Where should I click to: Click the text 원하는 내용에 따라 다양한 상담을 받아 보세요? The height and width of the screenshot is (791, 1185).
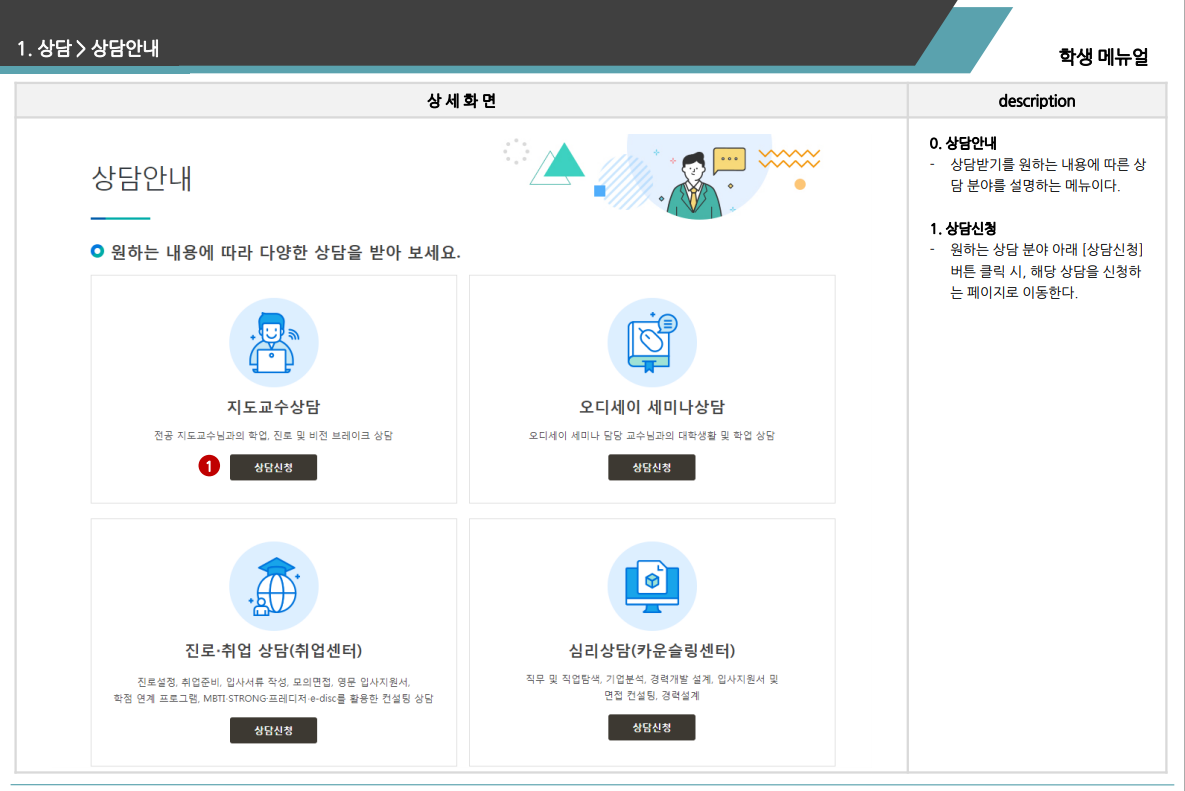(286, 252)
